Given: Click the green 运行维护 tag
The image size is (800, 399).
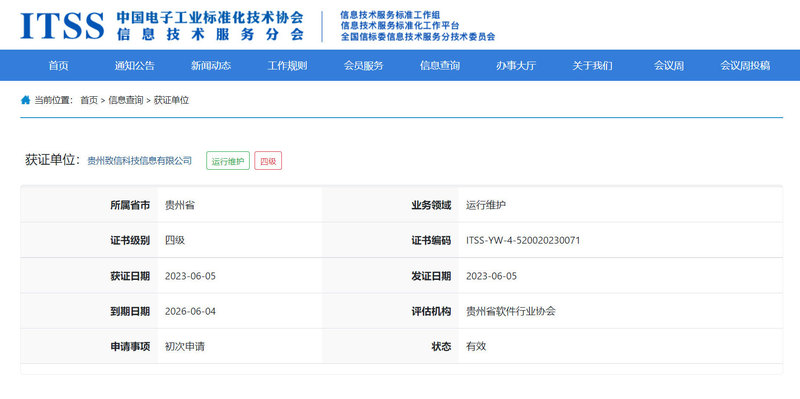Looking at the screenshot, I should [x=228, y=161].
